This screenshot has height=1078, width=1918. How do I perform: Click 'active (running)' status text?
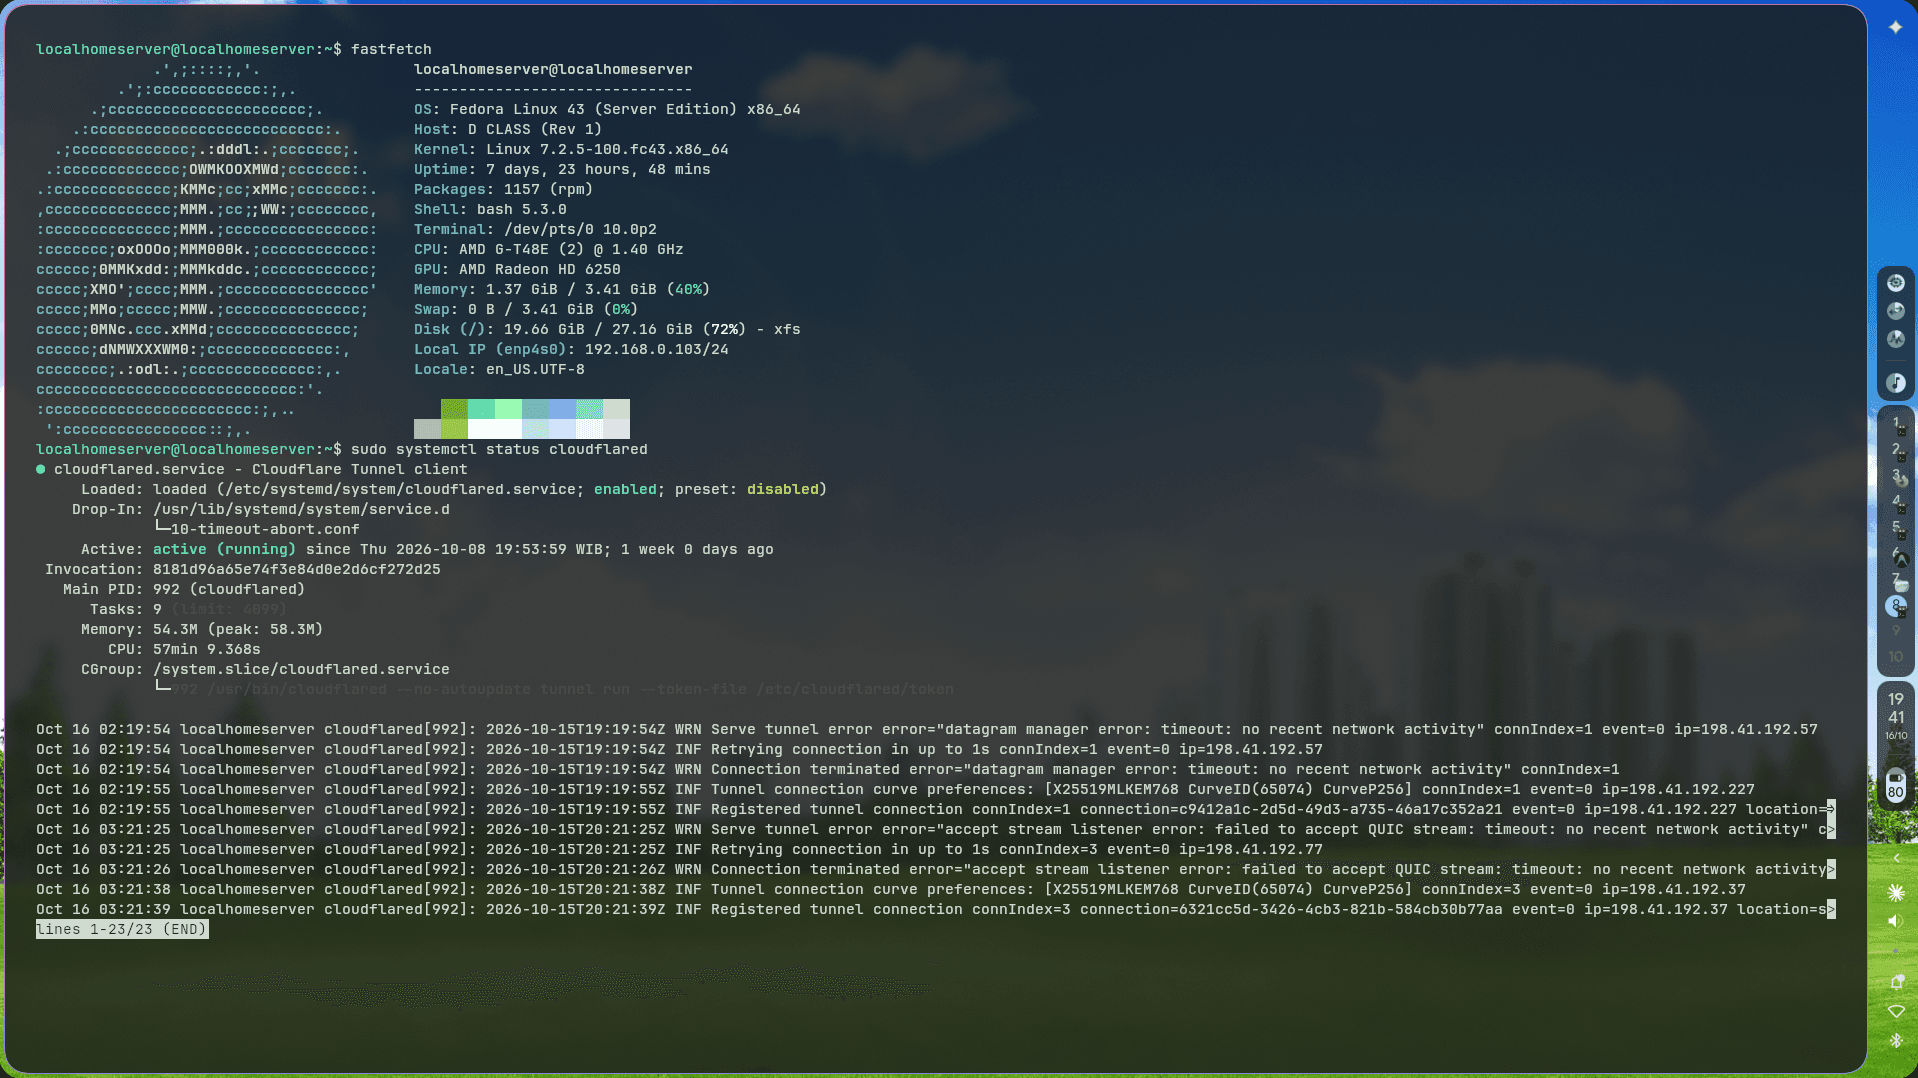[224, 549]
